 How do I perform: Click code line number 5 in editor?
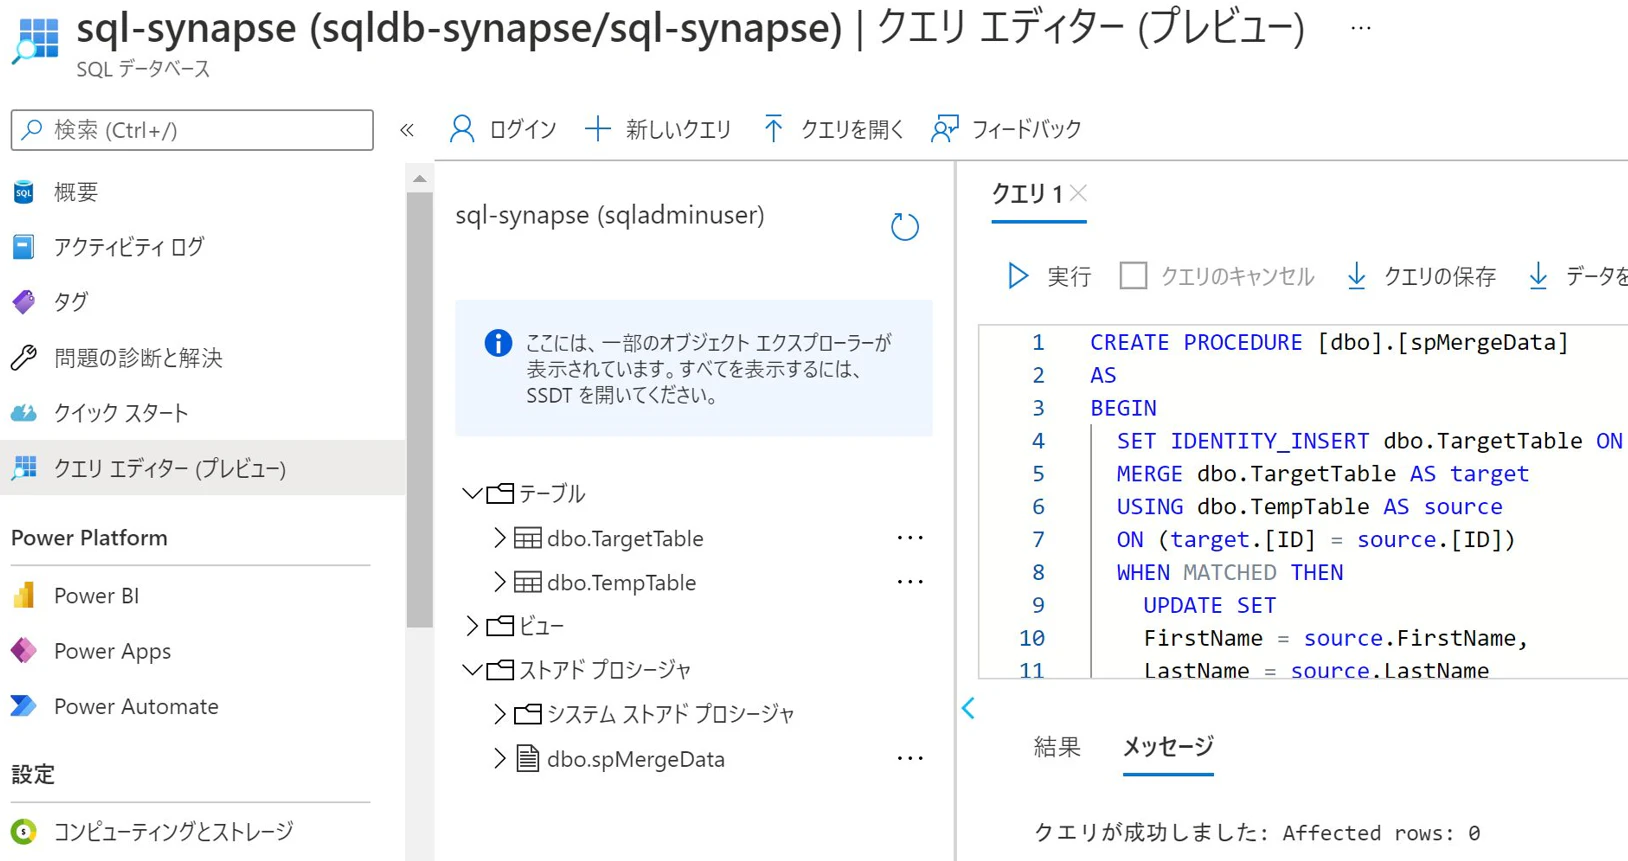tap(1038, 474)
